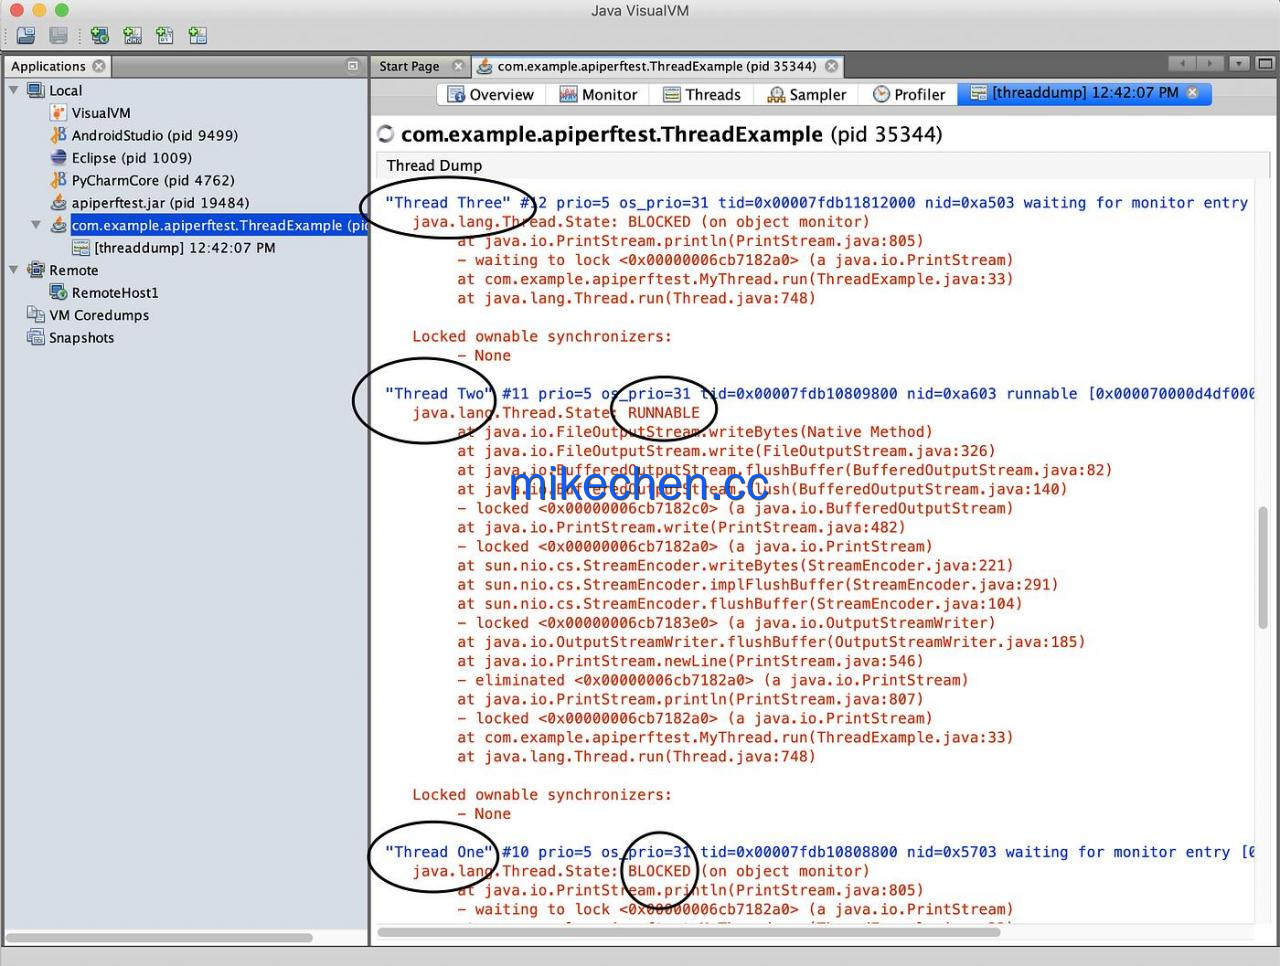Screen dimensions: 1280x966
Task: Open the Overview tab
Action: point(490,94)
